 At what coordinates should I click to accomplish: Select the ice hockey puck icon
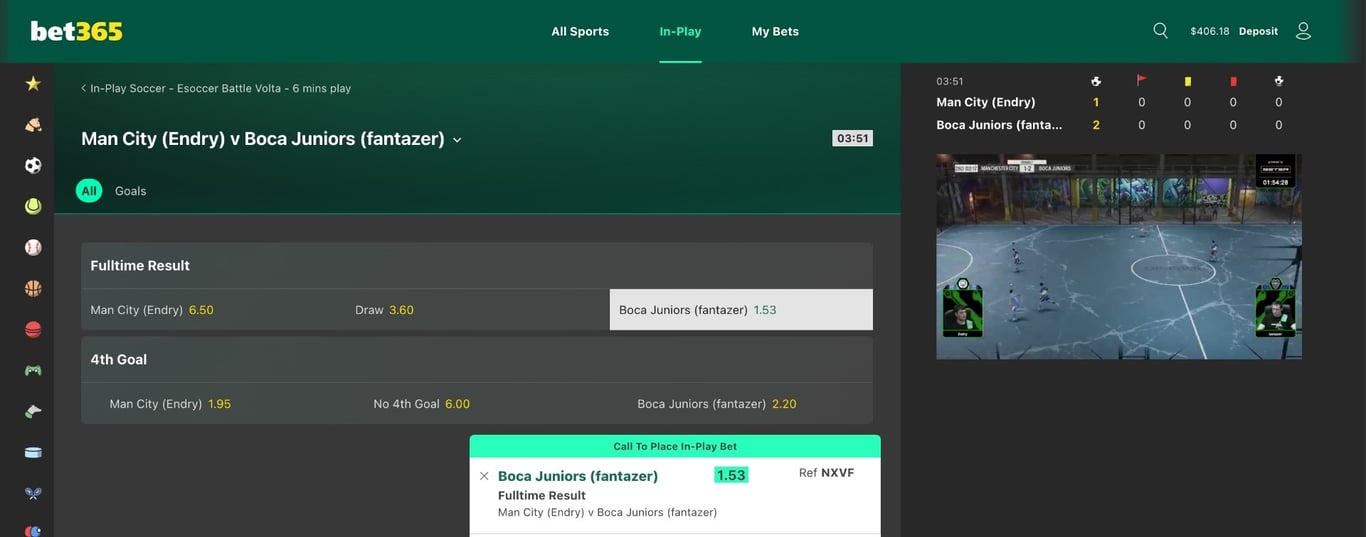33,452
